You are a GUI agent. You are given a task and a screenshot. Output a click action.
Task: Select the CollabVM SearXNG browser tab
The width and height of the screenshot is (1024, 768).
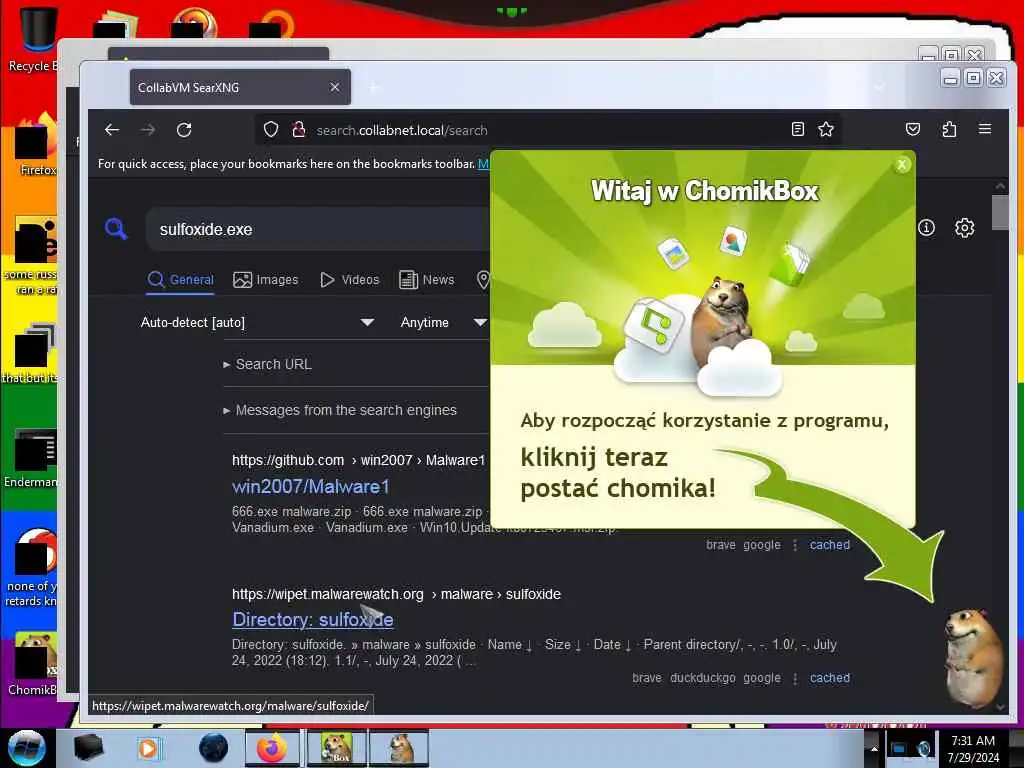[x=240, y=87]
